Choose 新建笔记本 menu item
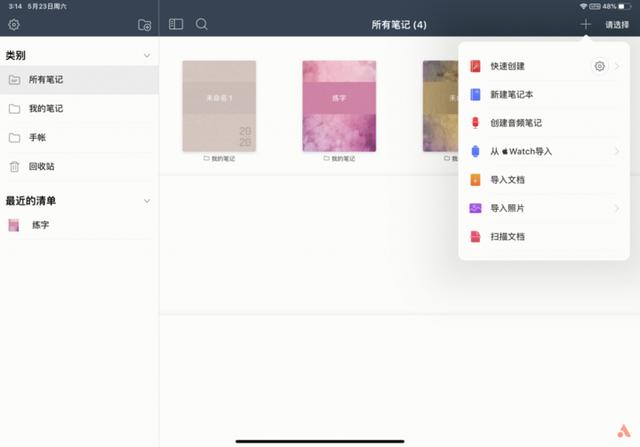 pyautogui.click(x=544, y=95)
